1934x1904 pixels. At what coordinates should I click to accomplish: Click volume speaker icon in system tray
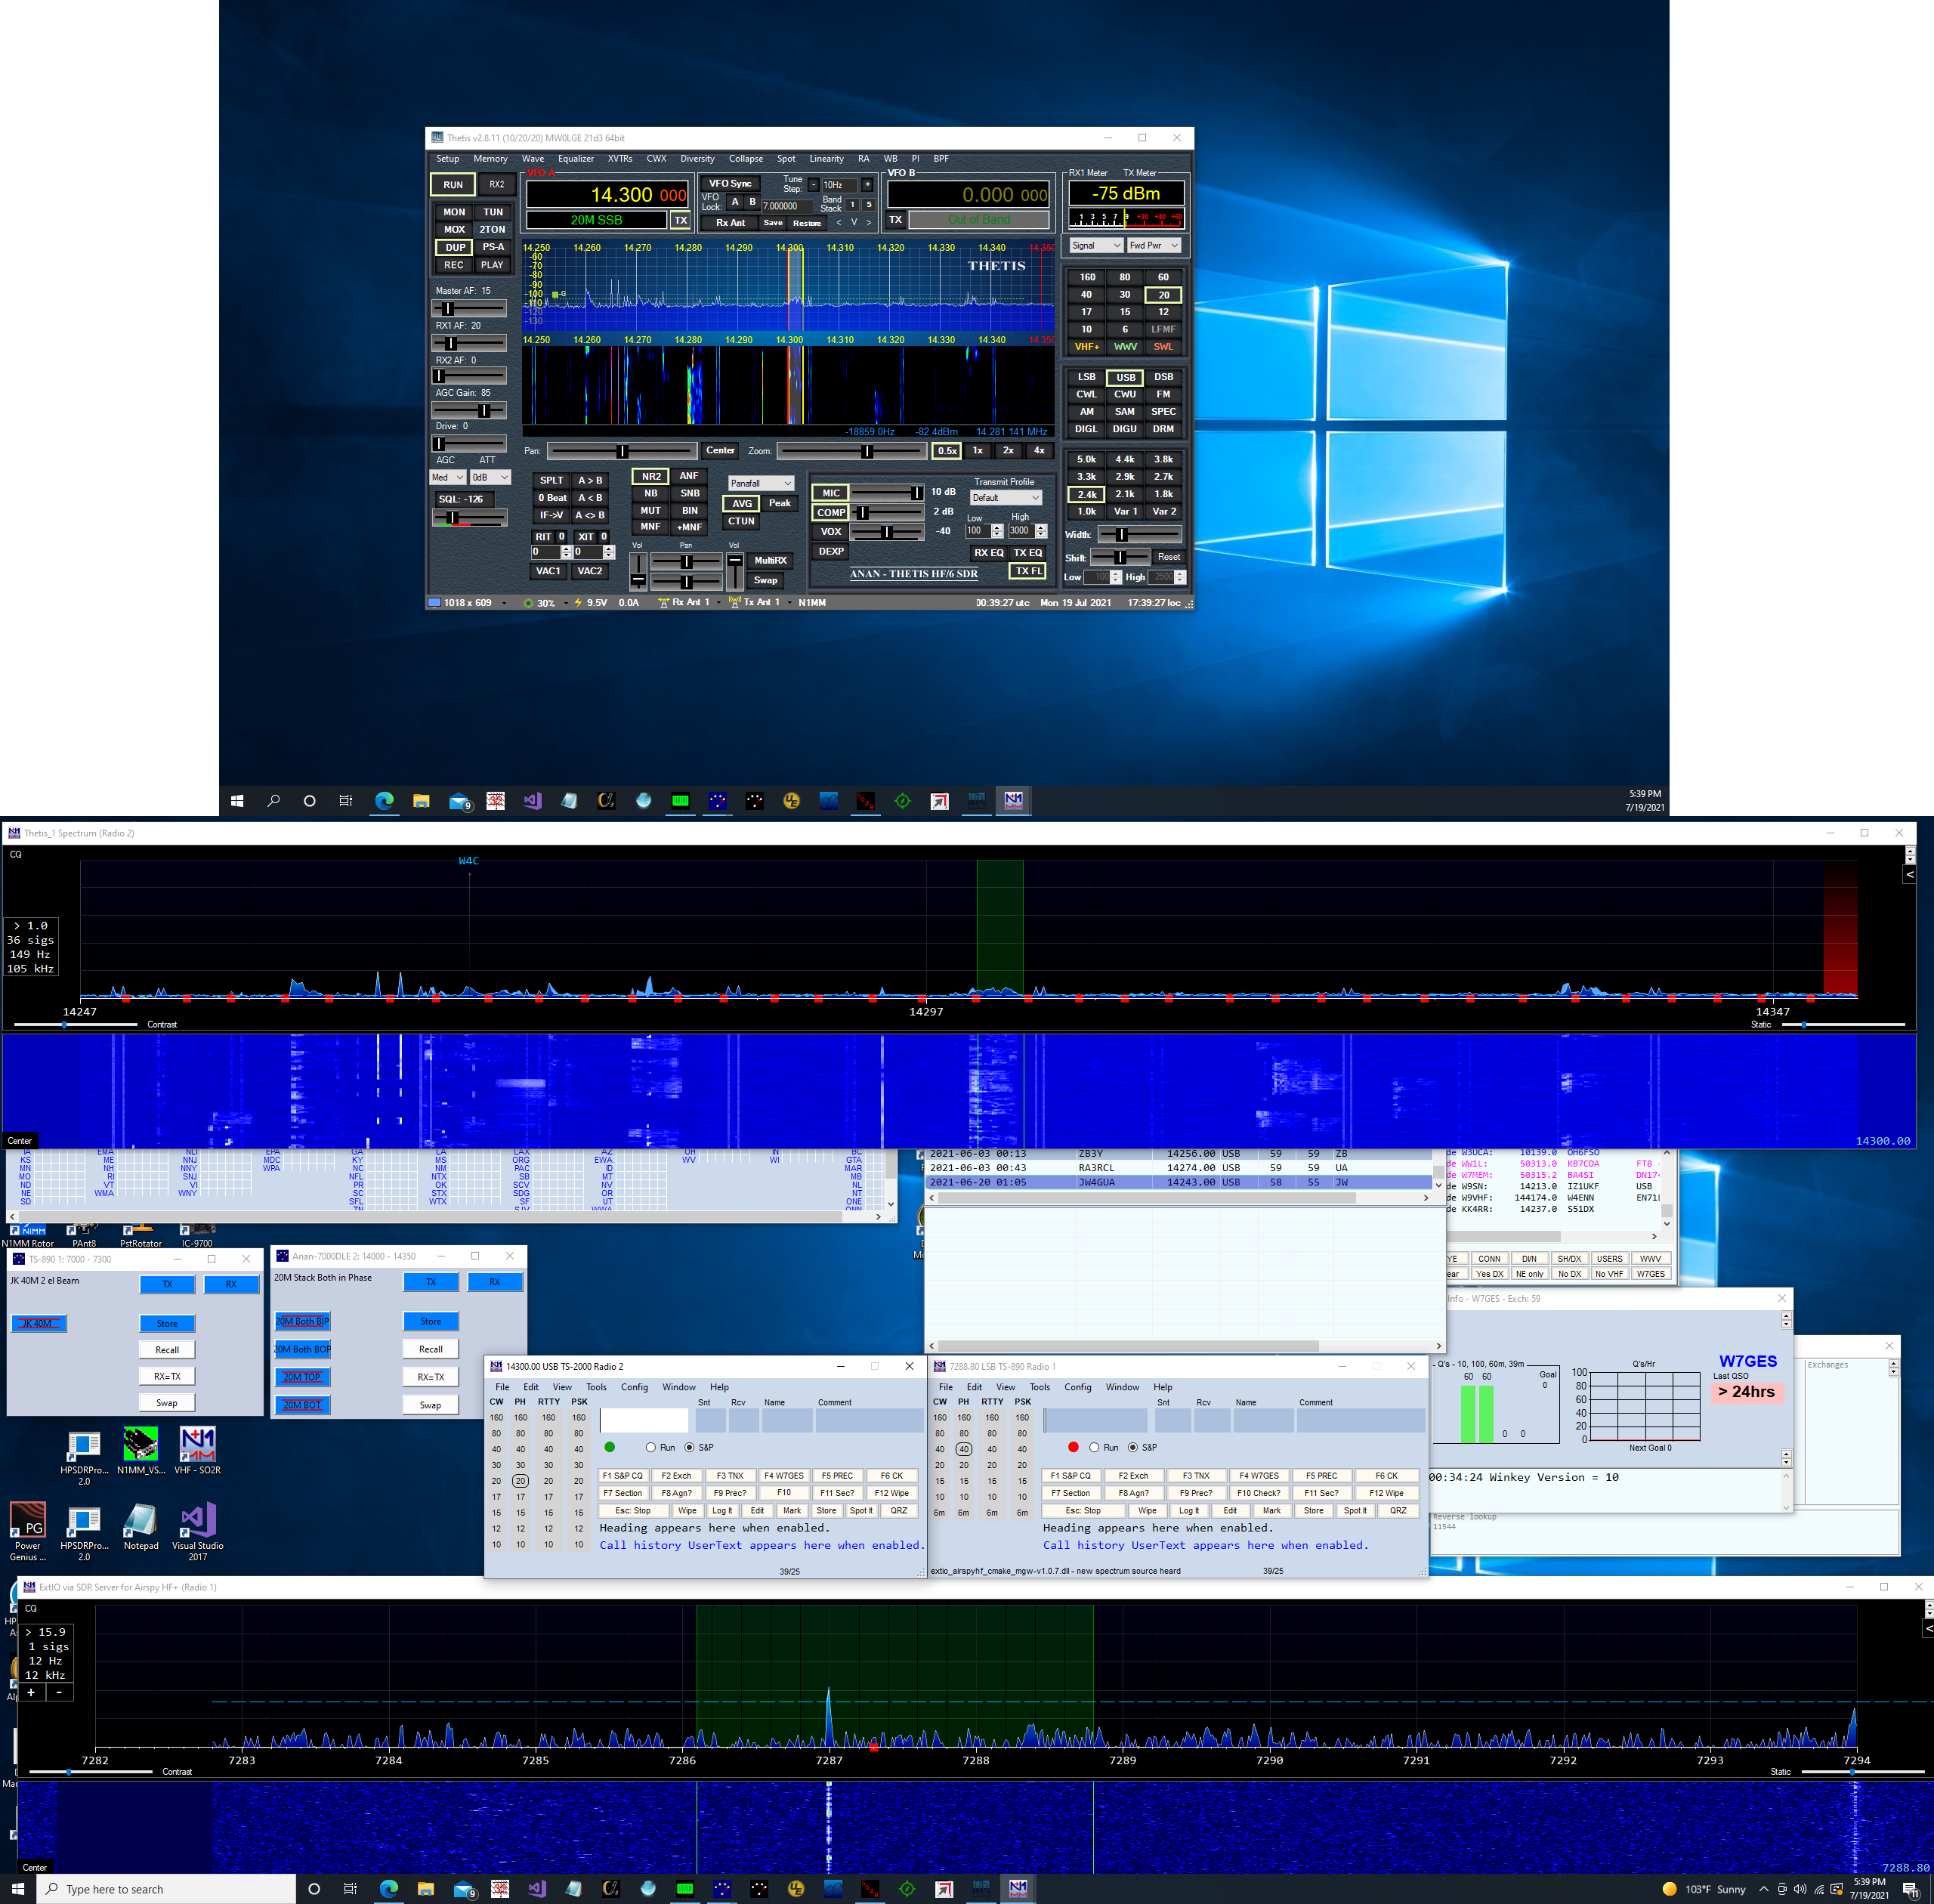(1800, 1889)
